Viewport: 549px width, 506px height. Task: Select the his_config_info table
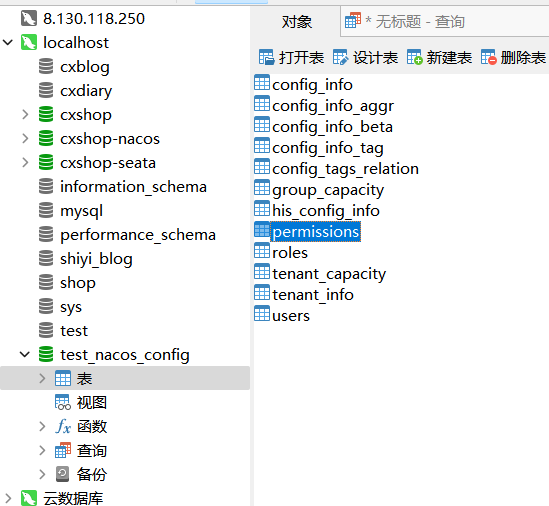(326, 211)
